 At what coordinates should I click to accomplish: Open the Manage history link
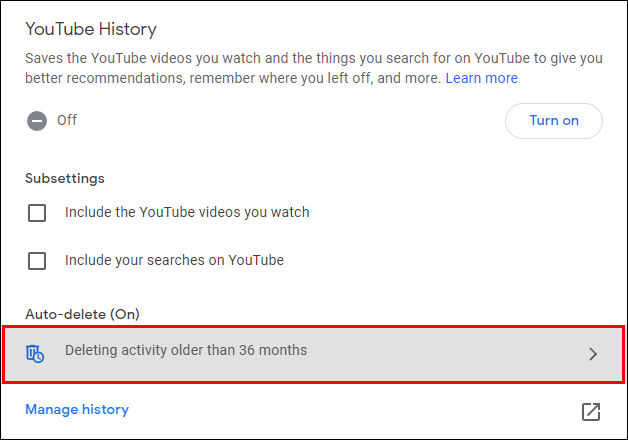[77, 409]
